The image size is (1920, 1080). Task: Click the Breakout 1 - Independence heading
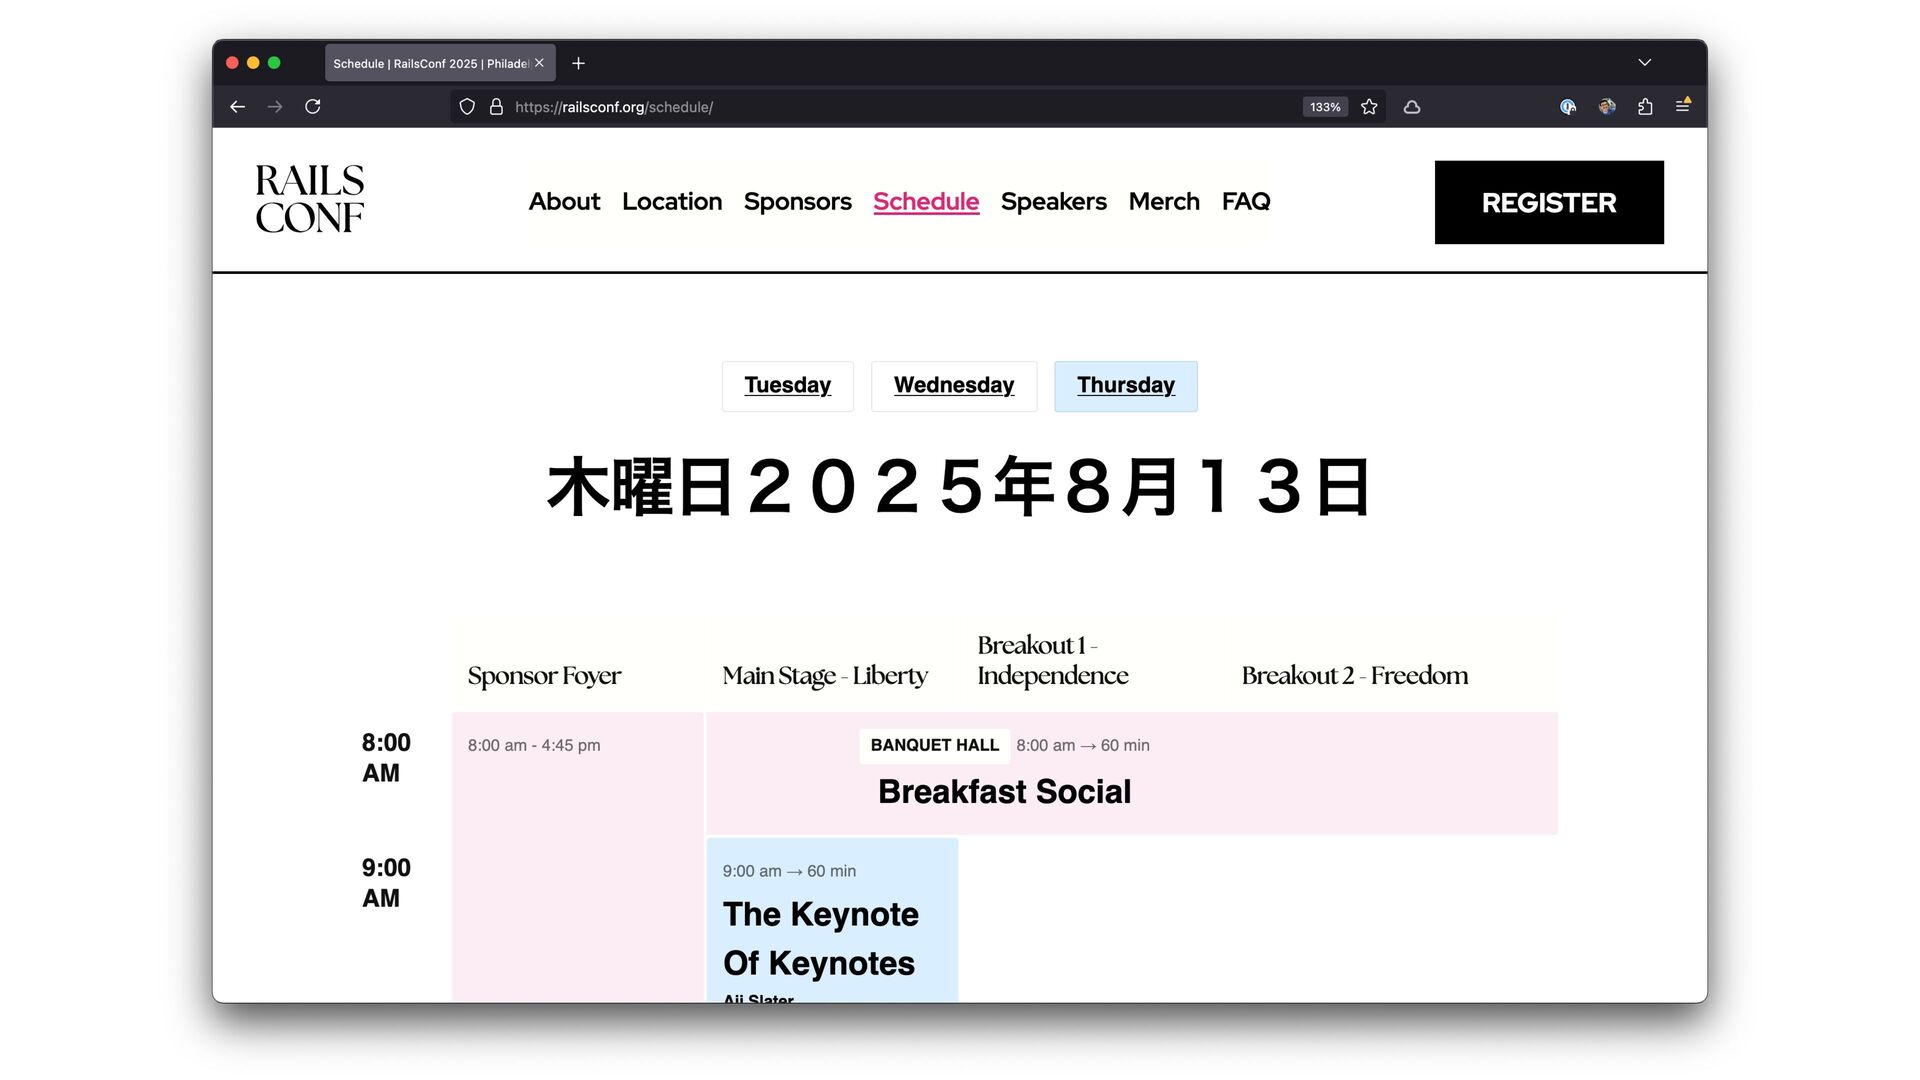point(1053,660)
